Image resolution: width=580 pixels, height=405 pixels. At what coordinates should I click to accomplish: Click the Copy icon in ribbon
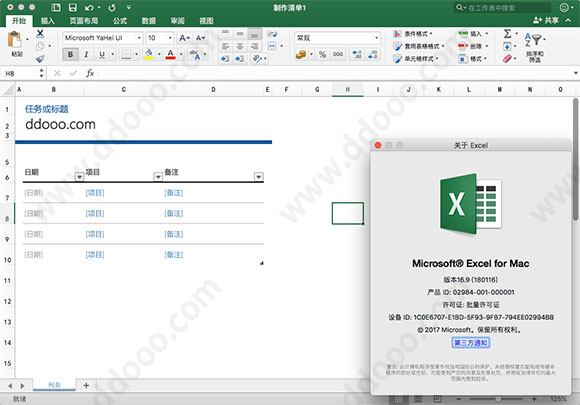40,46
